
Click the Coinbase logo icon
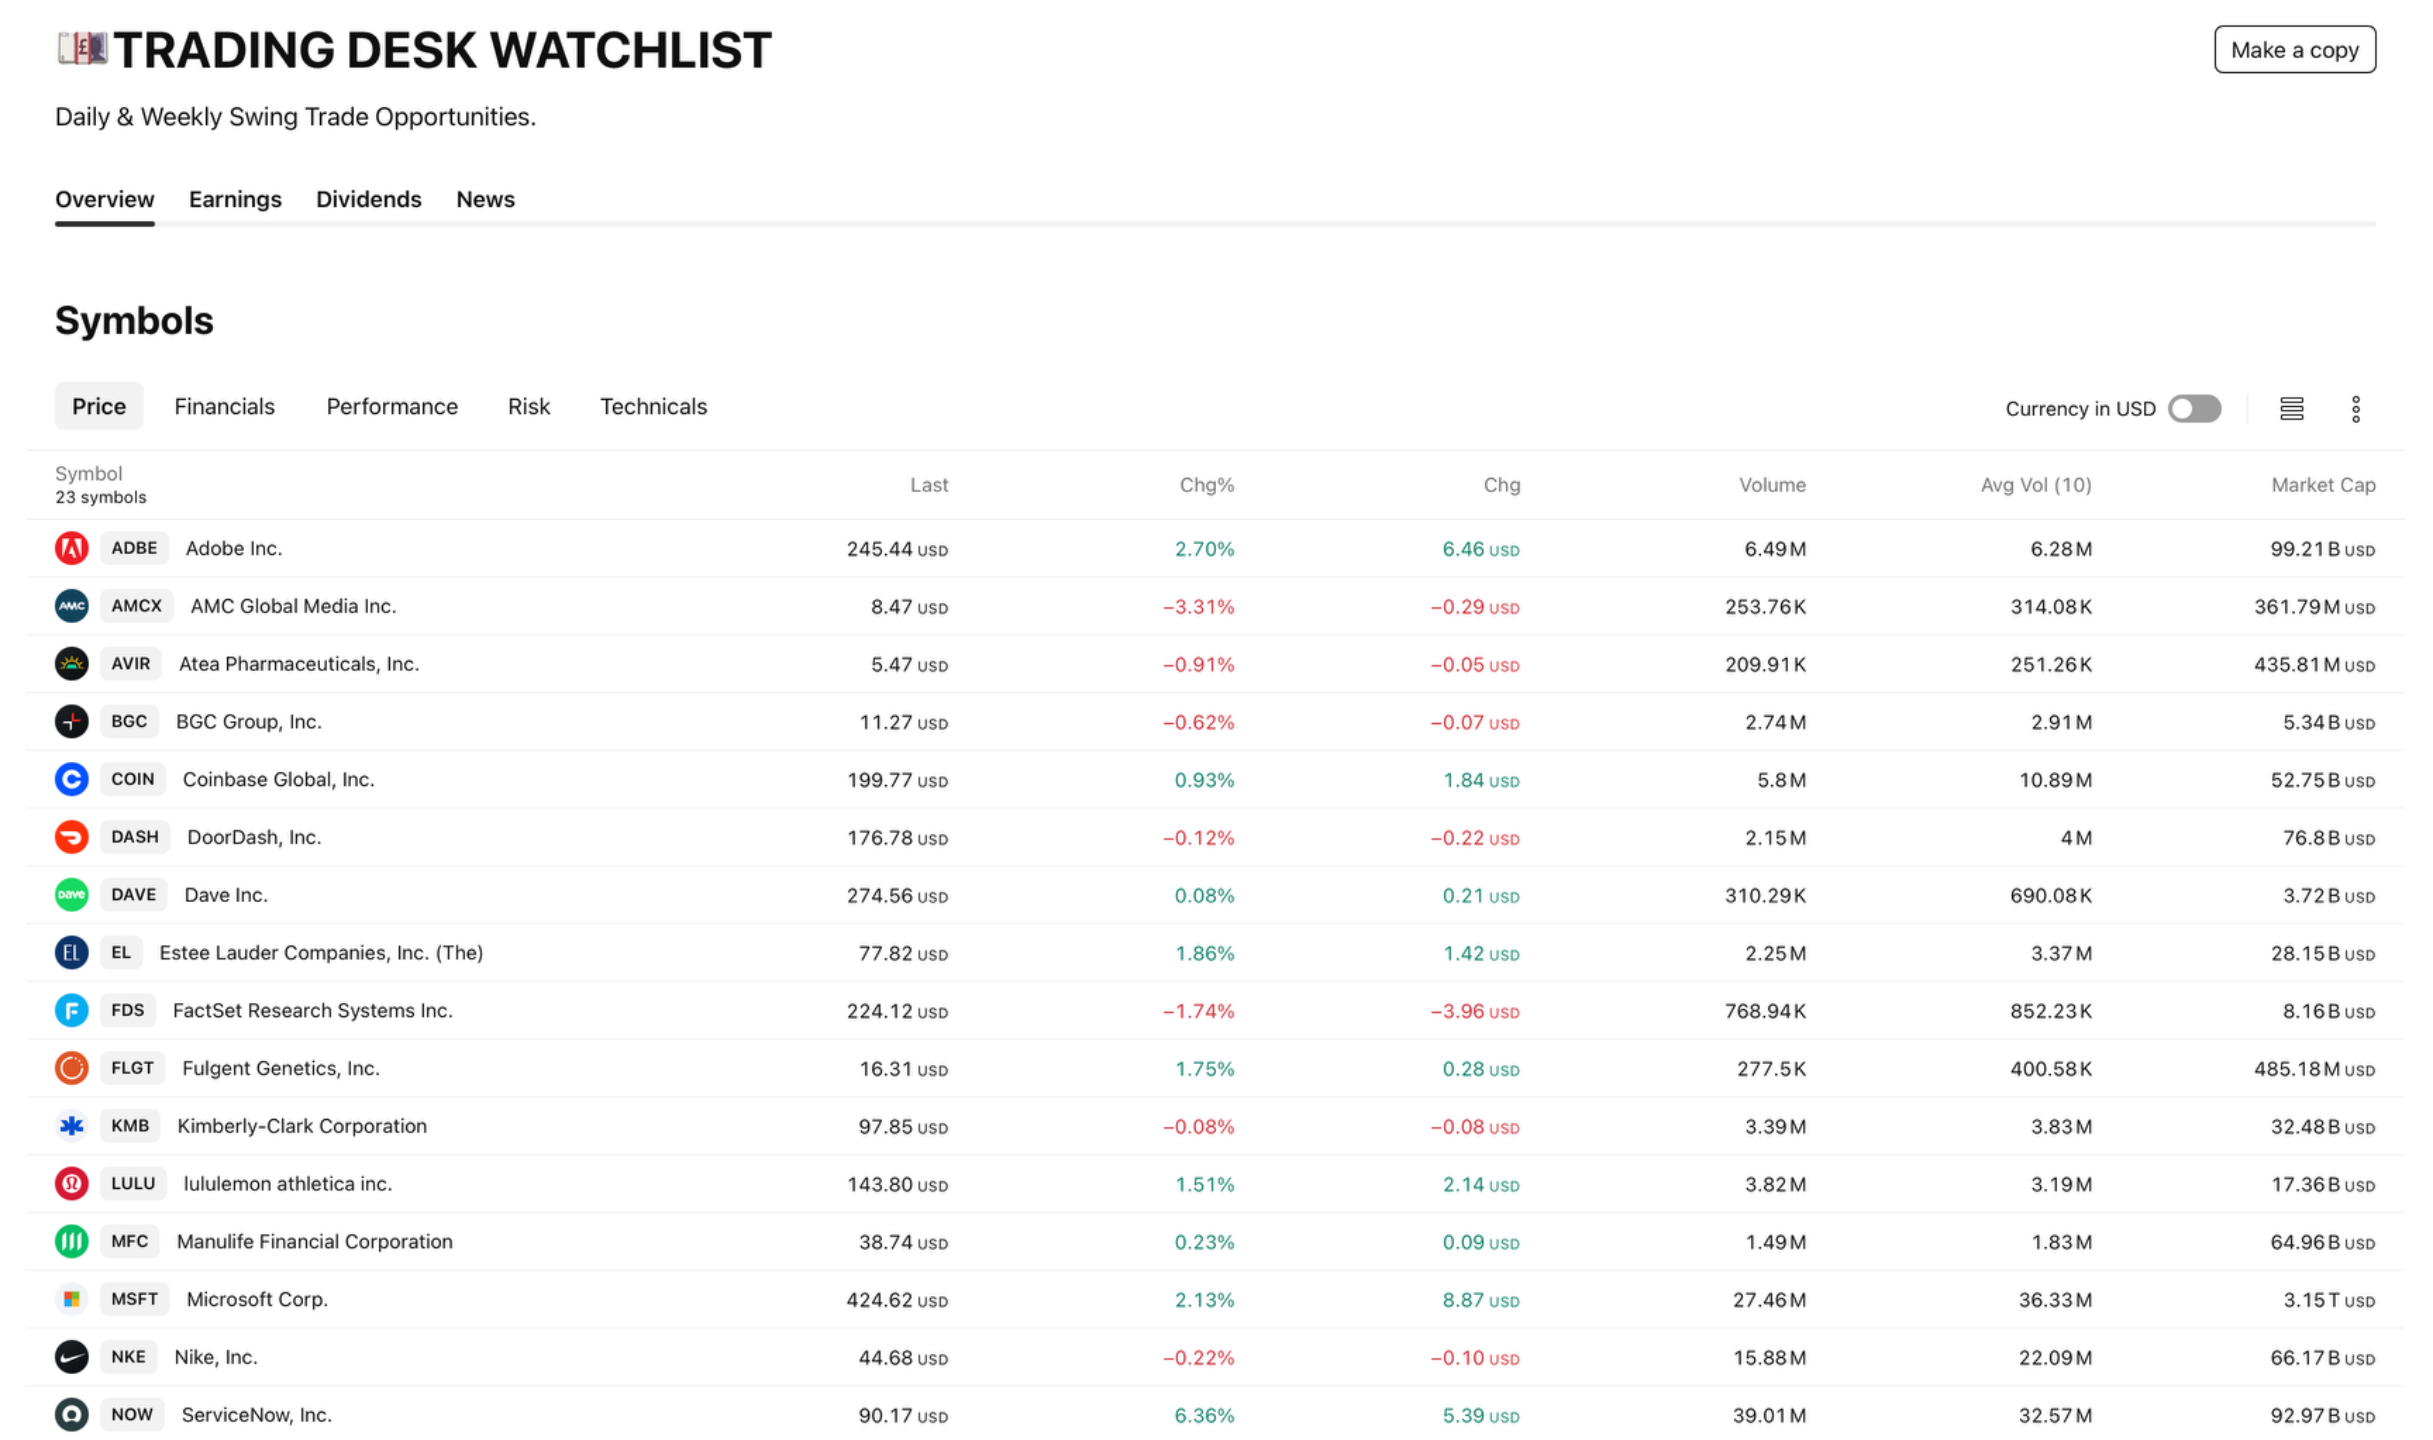[71, 780]
